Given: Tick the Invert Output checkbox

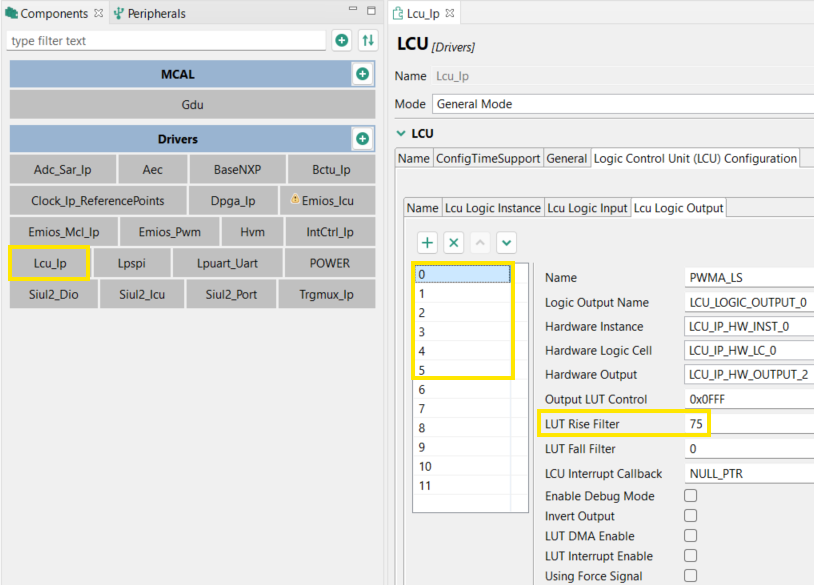Looking at the screenshot, I should click(x=690, y=515).
